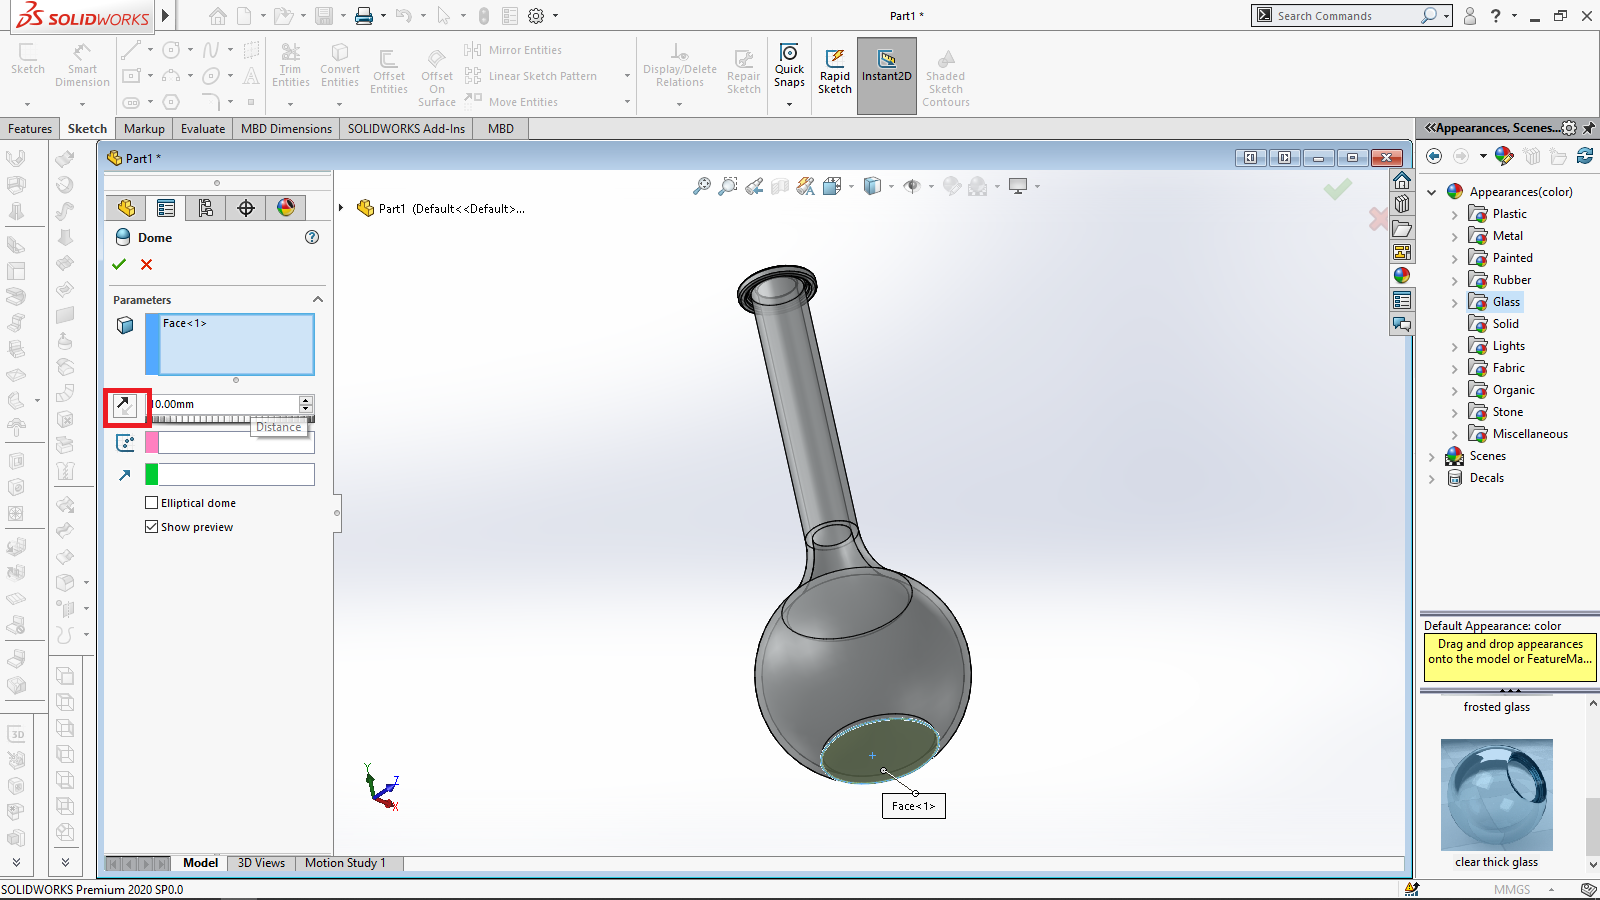Click the green checkmark to accept Dome
Screen dimensions: 1600x900
coord(119,264)
